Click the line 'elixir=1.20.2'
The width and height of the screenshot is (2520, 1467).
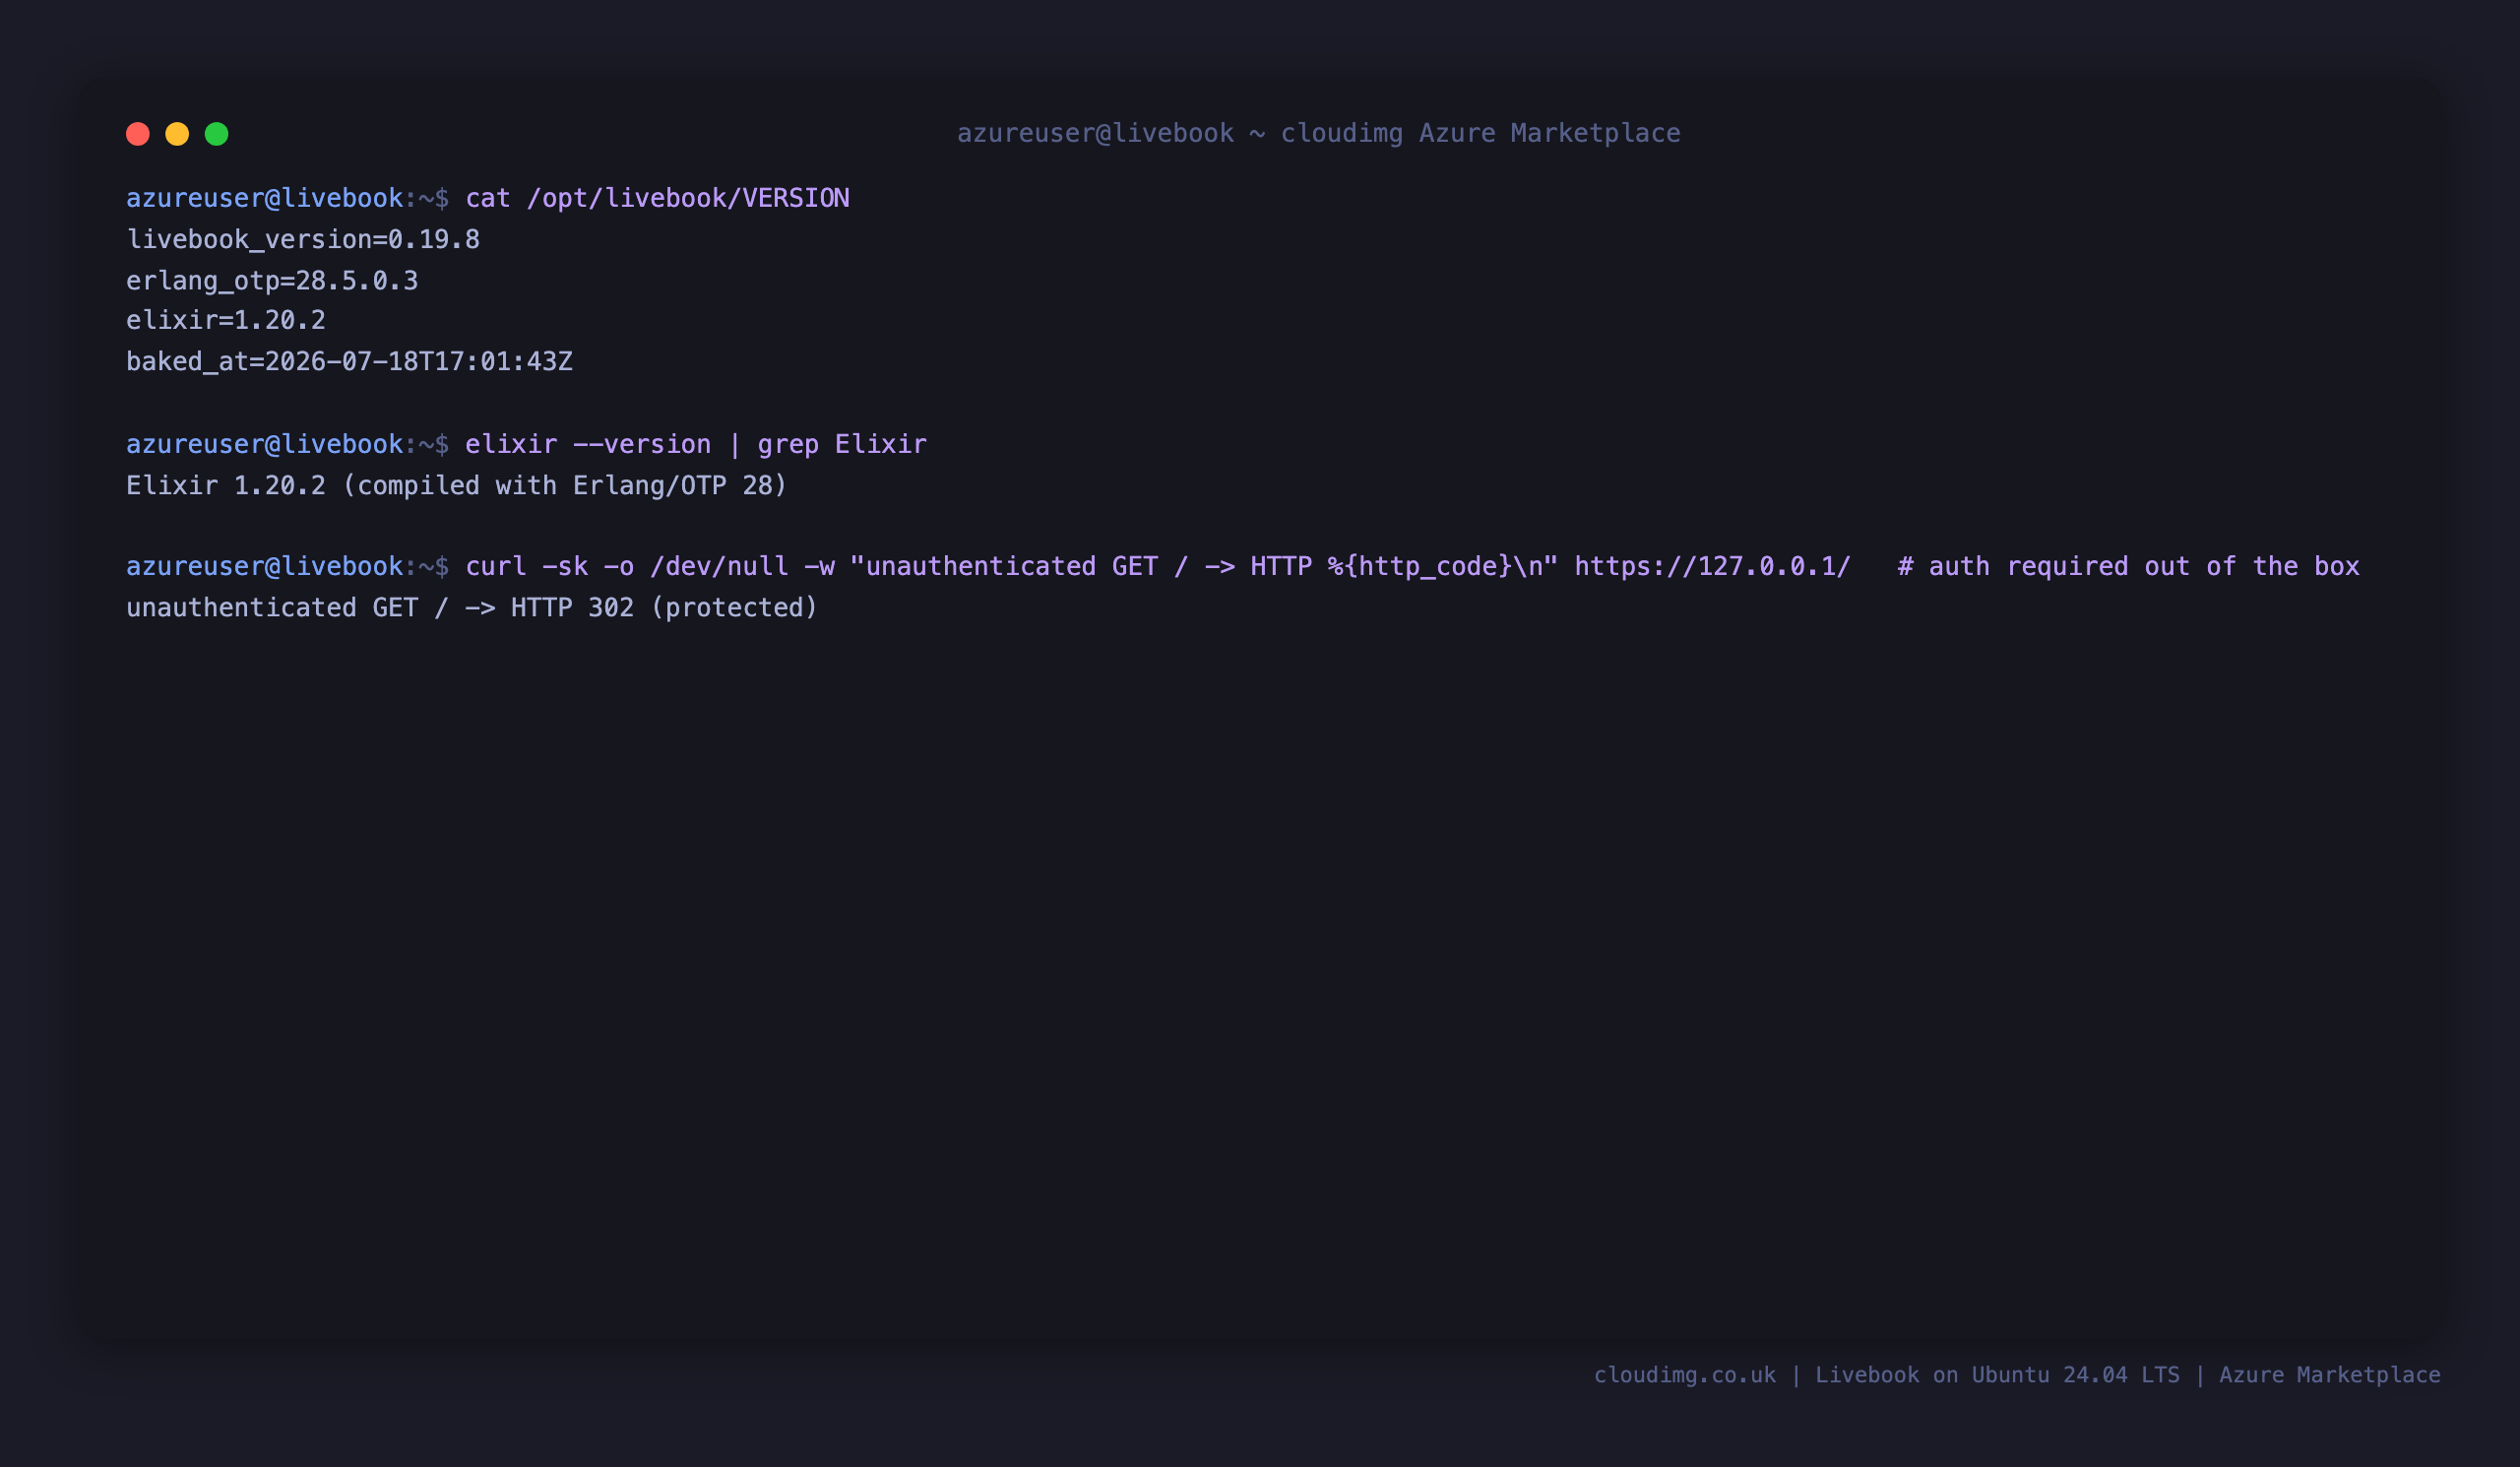[226, 320]
